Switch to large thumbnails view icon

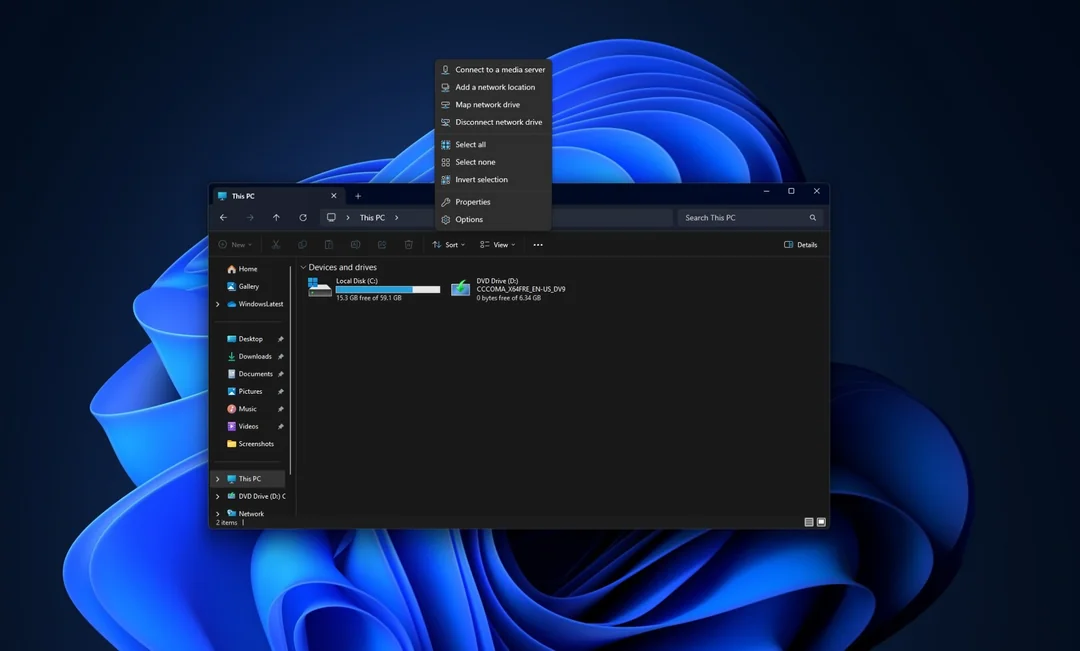pyautogui.click(x=821, y=522)
